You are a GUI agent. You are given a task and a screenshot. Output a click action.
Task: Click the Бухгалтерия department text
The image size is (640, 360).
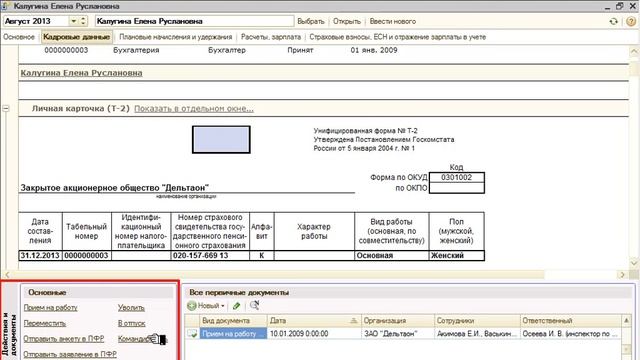pos(136,50)
